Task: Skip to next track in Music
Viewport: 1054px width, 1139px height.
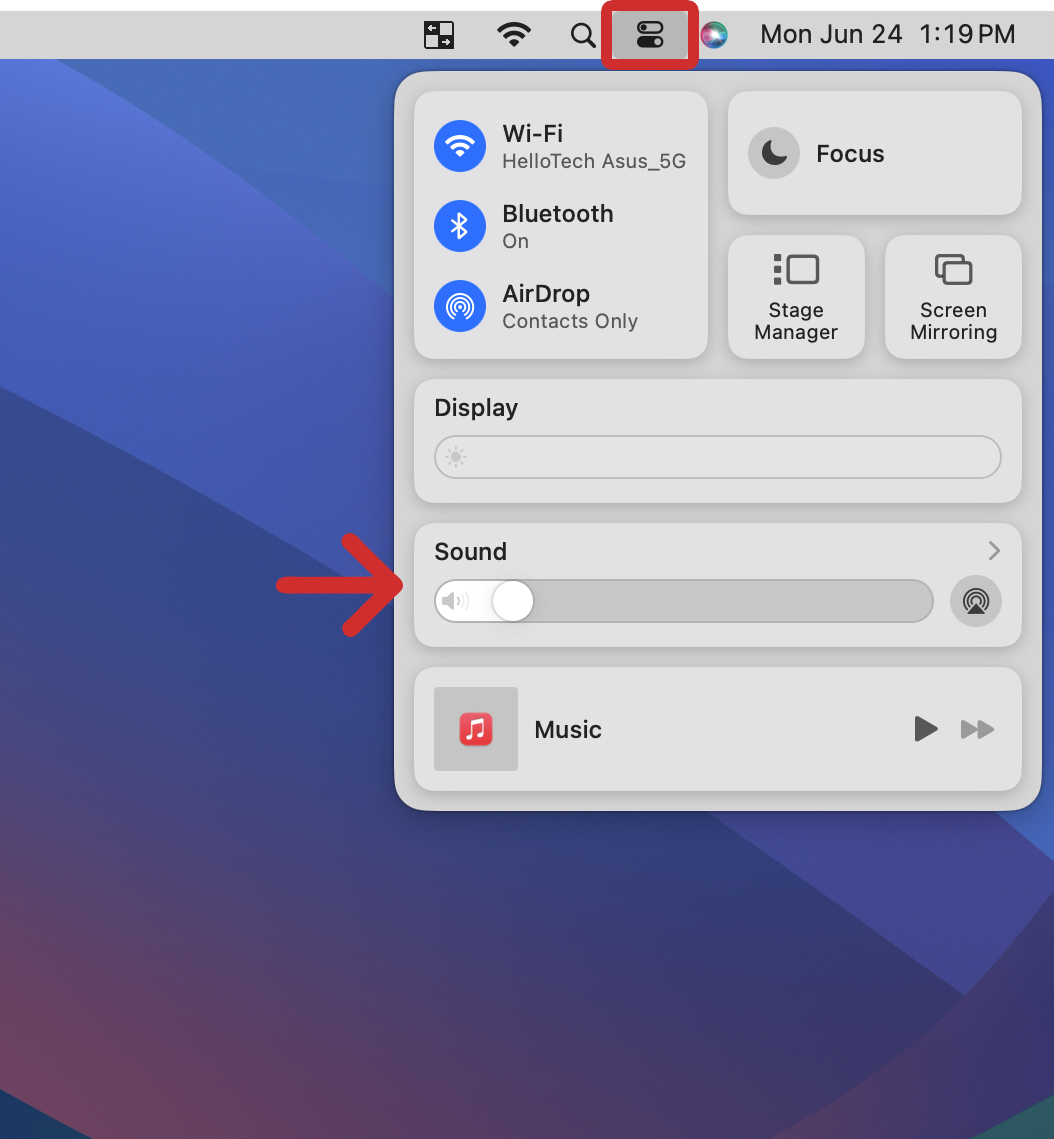Action: (977, 729)
